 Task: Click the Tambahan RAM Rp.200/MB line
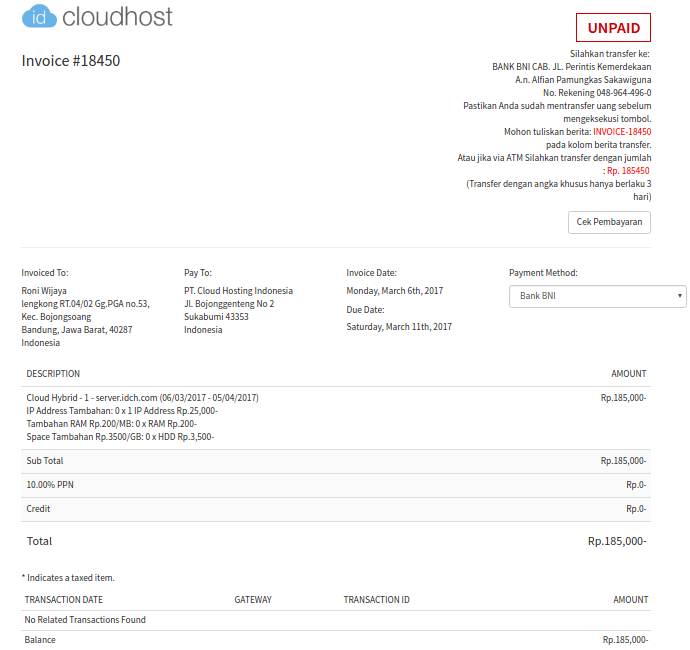point(111,424)
